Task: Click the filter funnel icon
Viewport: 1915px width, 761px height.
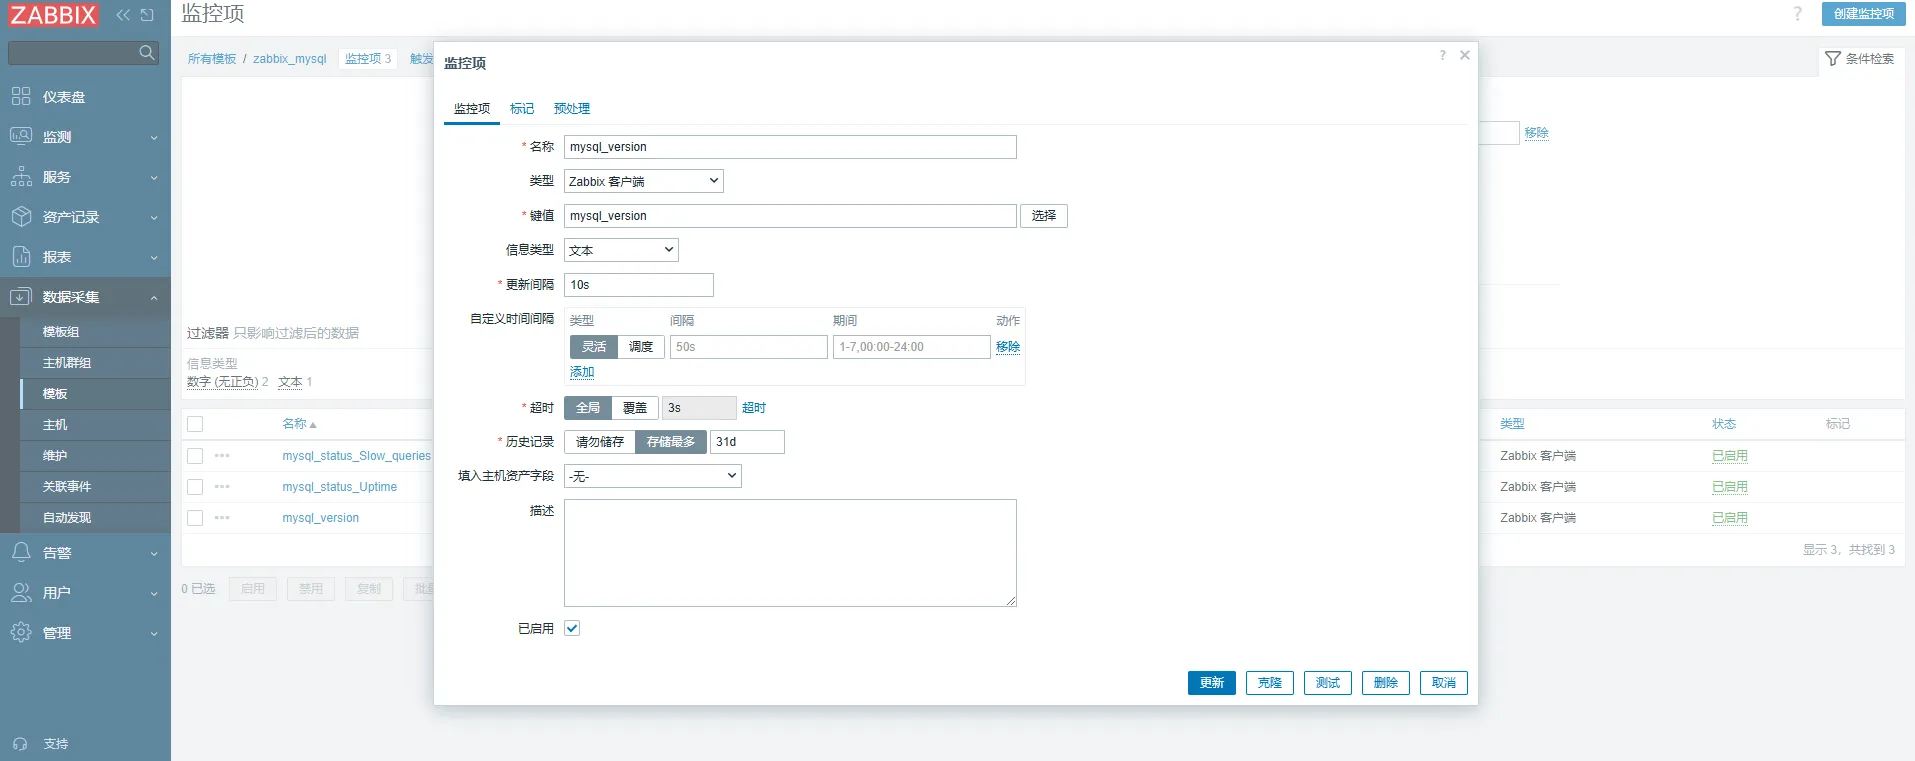Action: point(1833,59)
